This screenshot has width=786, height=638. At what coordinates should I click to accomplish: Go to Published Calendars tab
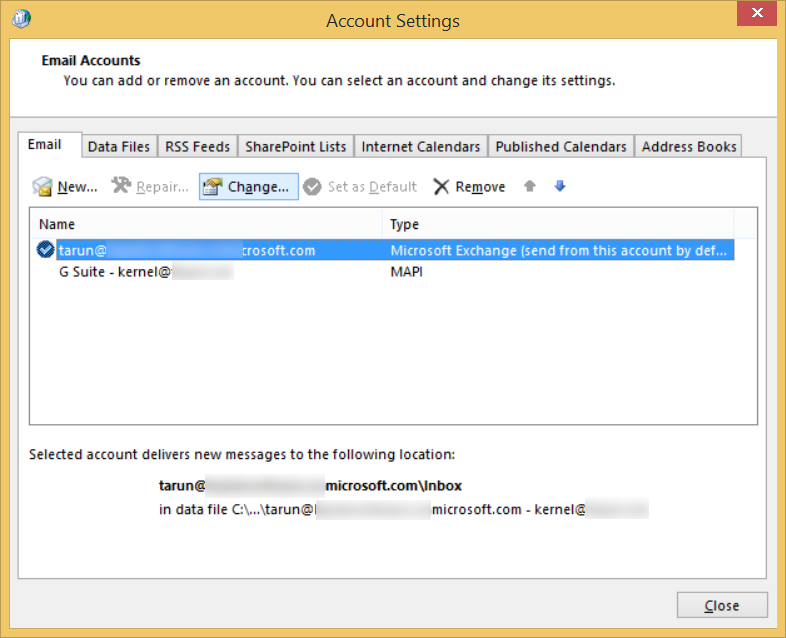click(561, 146)
